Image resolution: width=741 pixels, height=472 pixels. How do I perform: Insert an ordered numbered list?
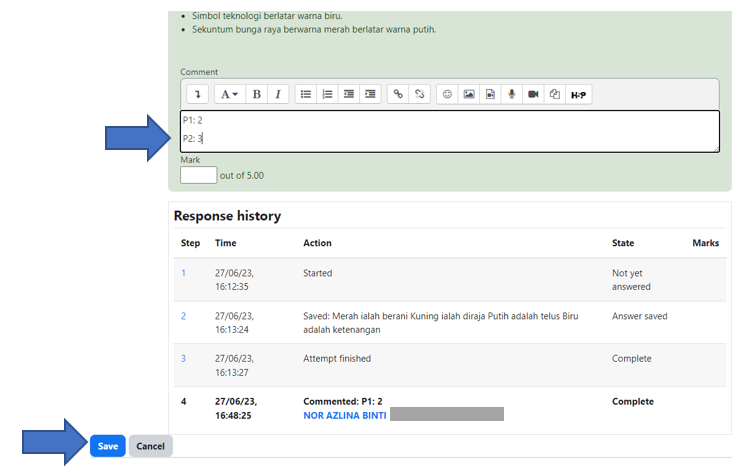click(x=327, y=94)
